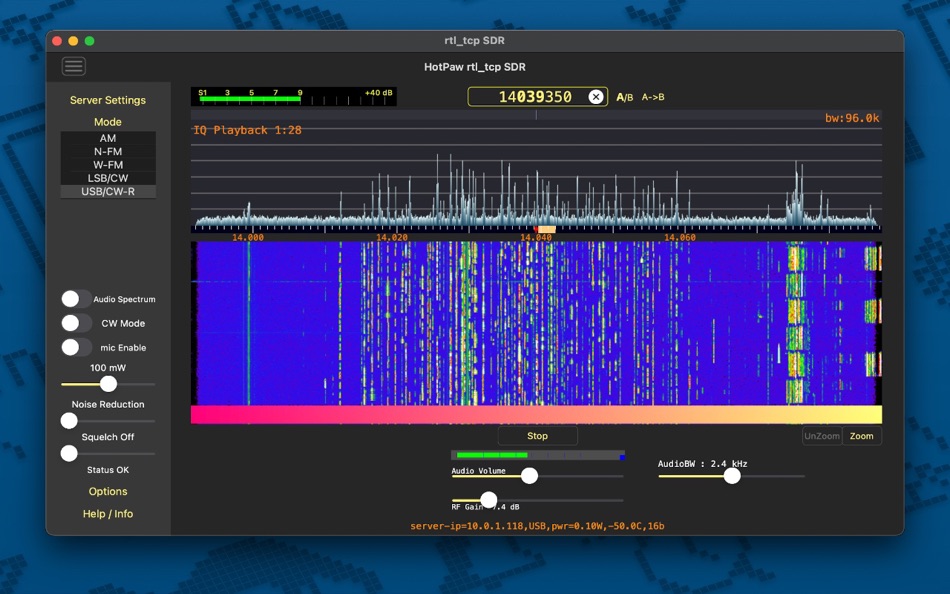Select USB/CW-R mode
Screen dimensions: 950x594
(x=108, y=191)
